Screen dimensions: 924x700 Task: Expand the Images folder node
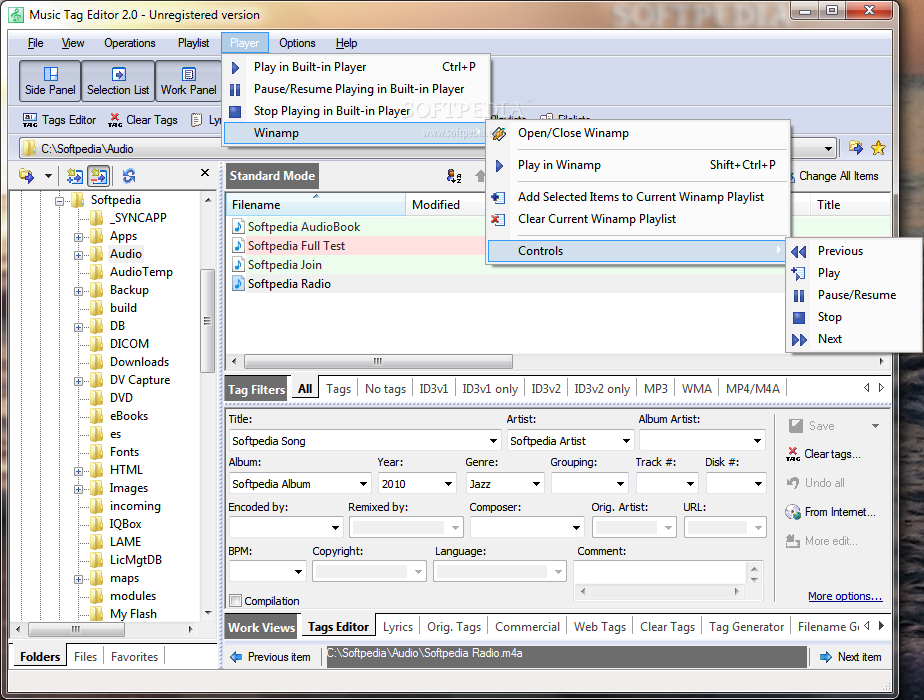[78, 490]
